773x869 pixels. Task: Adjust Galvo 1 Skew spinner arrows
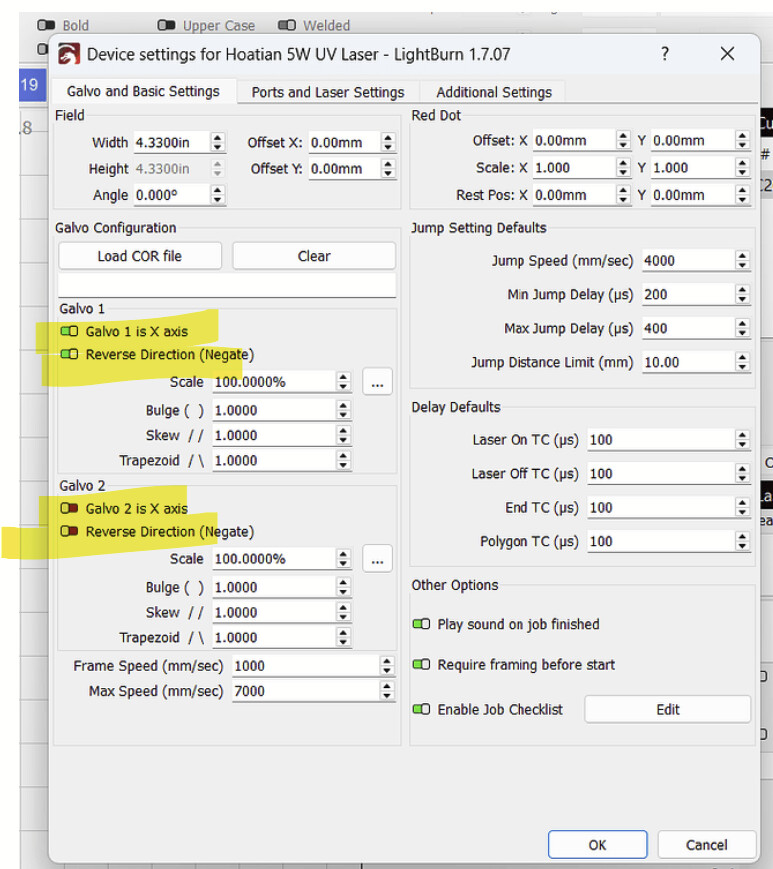tap(344, 435)
